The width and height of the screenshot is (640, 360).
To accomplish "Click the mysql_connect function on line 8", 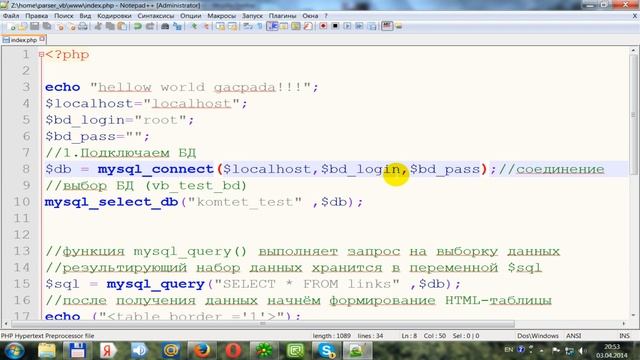I will [x=156, y=169].
